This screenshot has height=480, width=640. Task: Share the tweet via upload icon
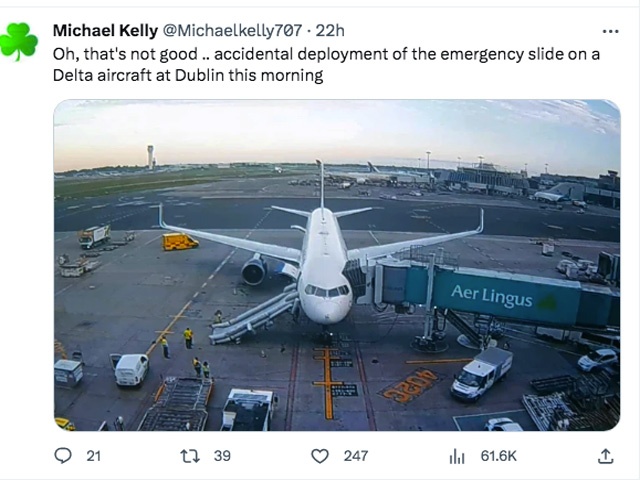point(605,455)
